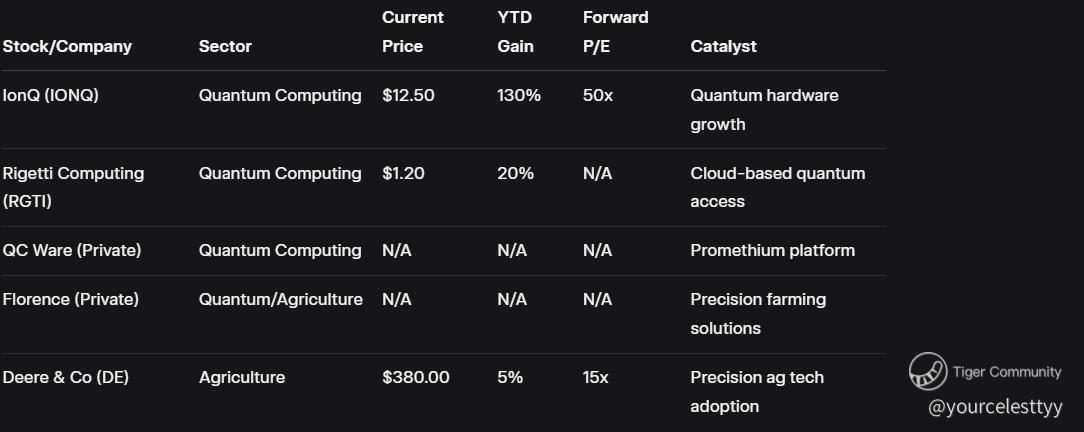Click the Quantum/Agriculture sector cell
The width and height of the screenshot is (1084, 432).
(x=281, y=299)
